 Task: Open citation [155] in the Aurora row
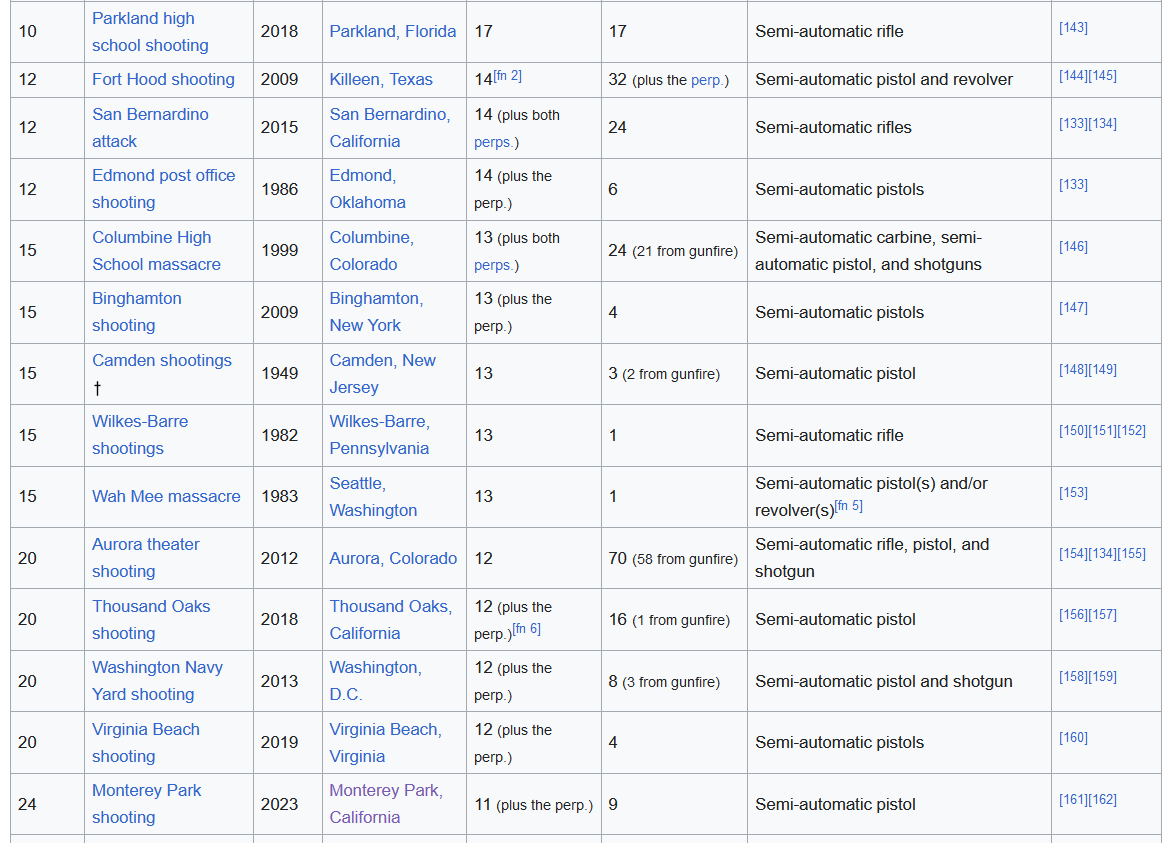point(1131,554)
